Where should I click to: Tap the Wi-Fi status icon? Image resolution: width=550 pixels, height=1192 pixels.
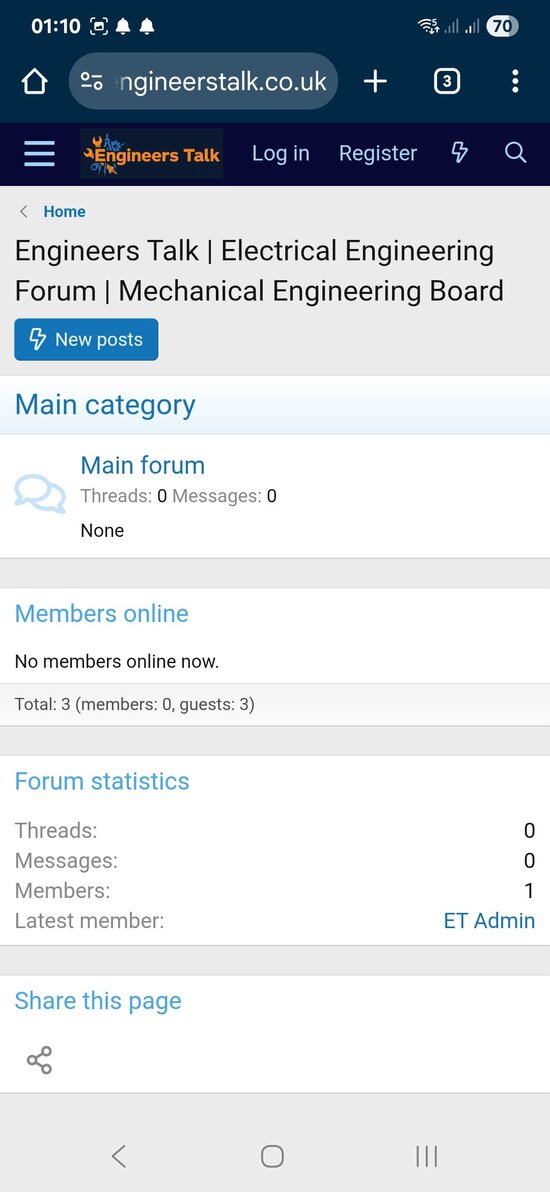pyautogui.click(x=428, y=27)
